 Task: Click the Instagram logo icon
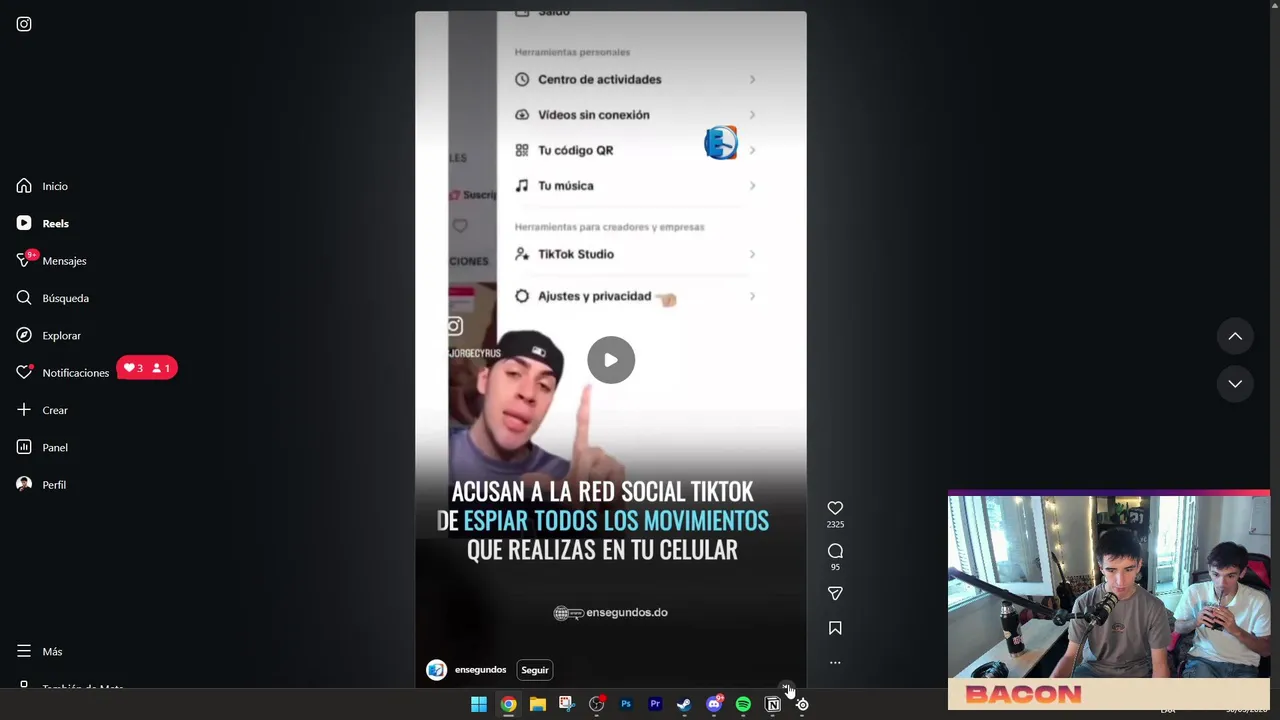click(x=24, y=24)
